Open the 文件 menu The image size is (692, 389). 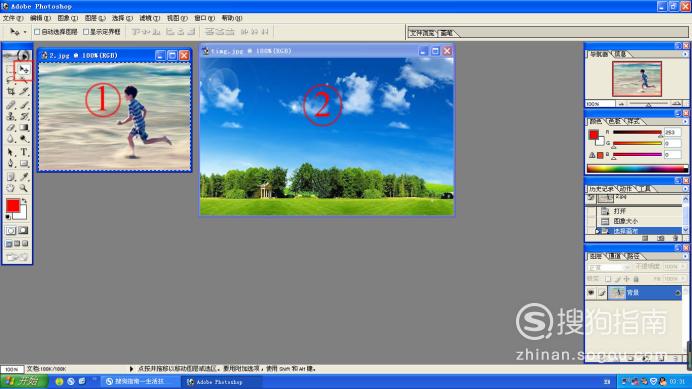click(x=12, y=18)
